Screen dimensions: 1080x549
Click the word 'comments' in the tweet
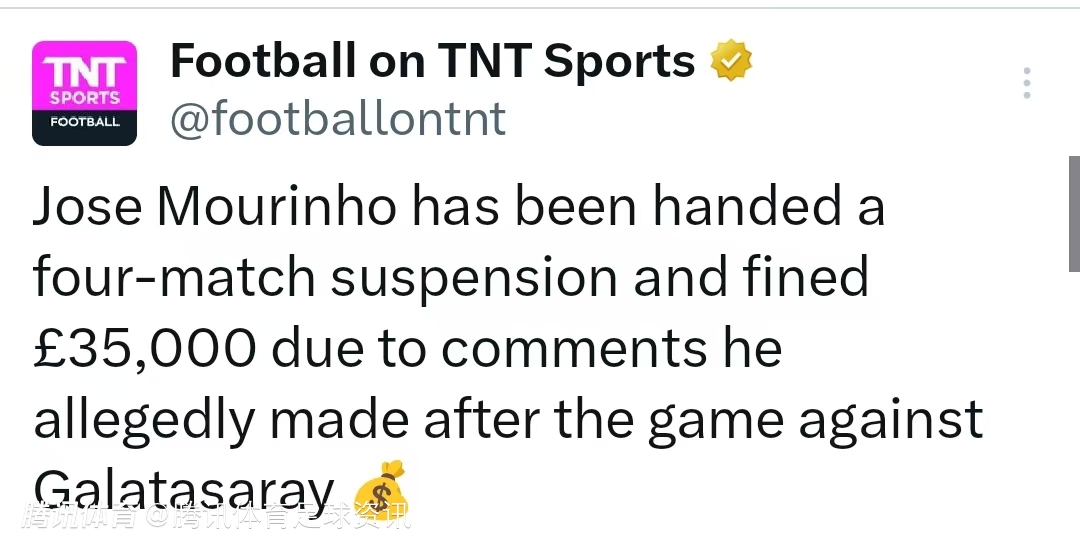coord(573,349)
